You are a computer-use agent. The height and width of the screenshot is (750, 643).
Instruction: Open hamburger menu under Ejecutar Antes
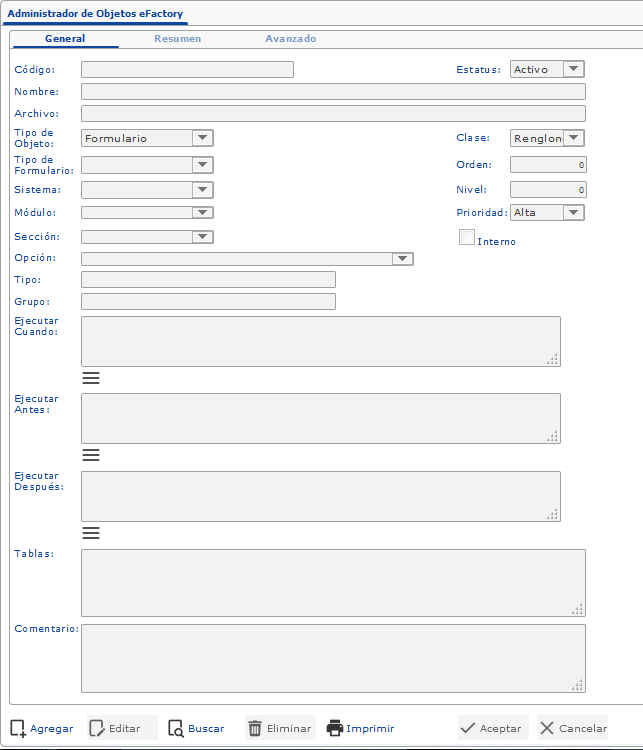(x=91, y=455)
